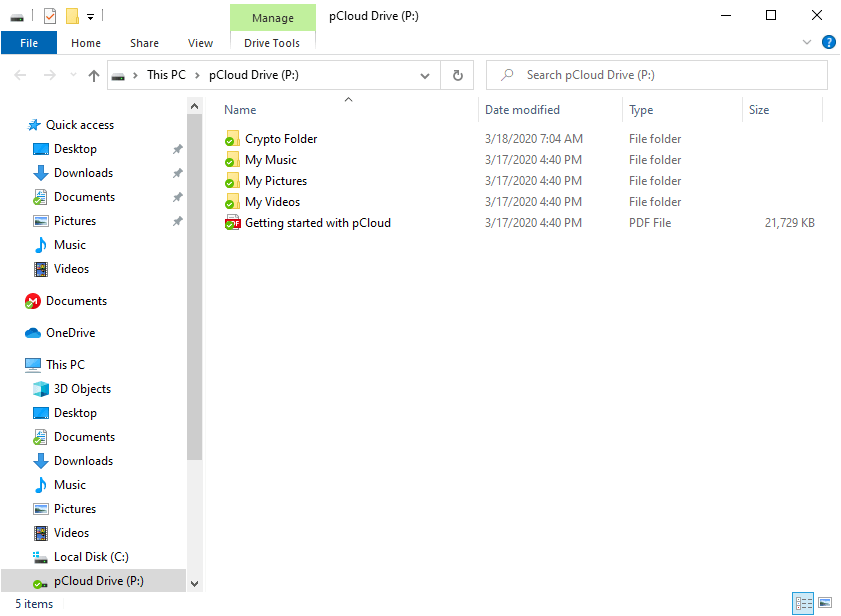Select This PC in the navigation pane

click(x=65, y=365)
